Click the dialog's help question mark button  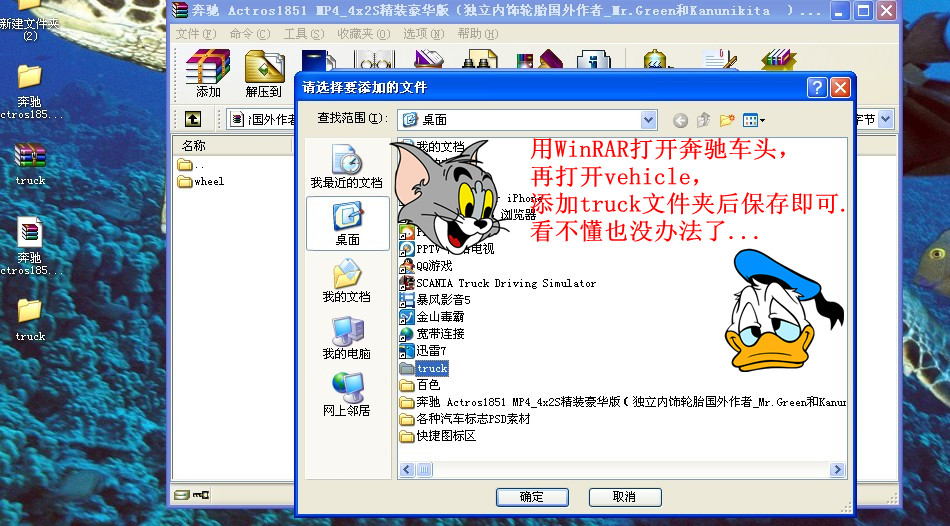[x=817, y=87]
